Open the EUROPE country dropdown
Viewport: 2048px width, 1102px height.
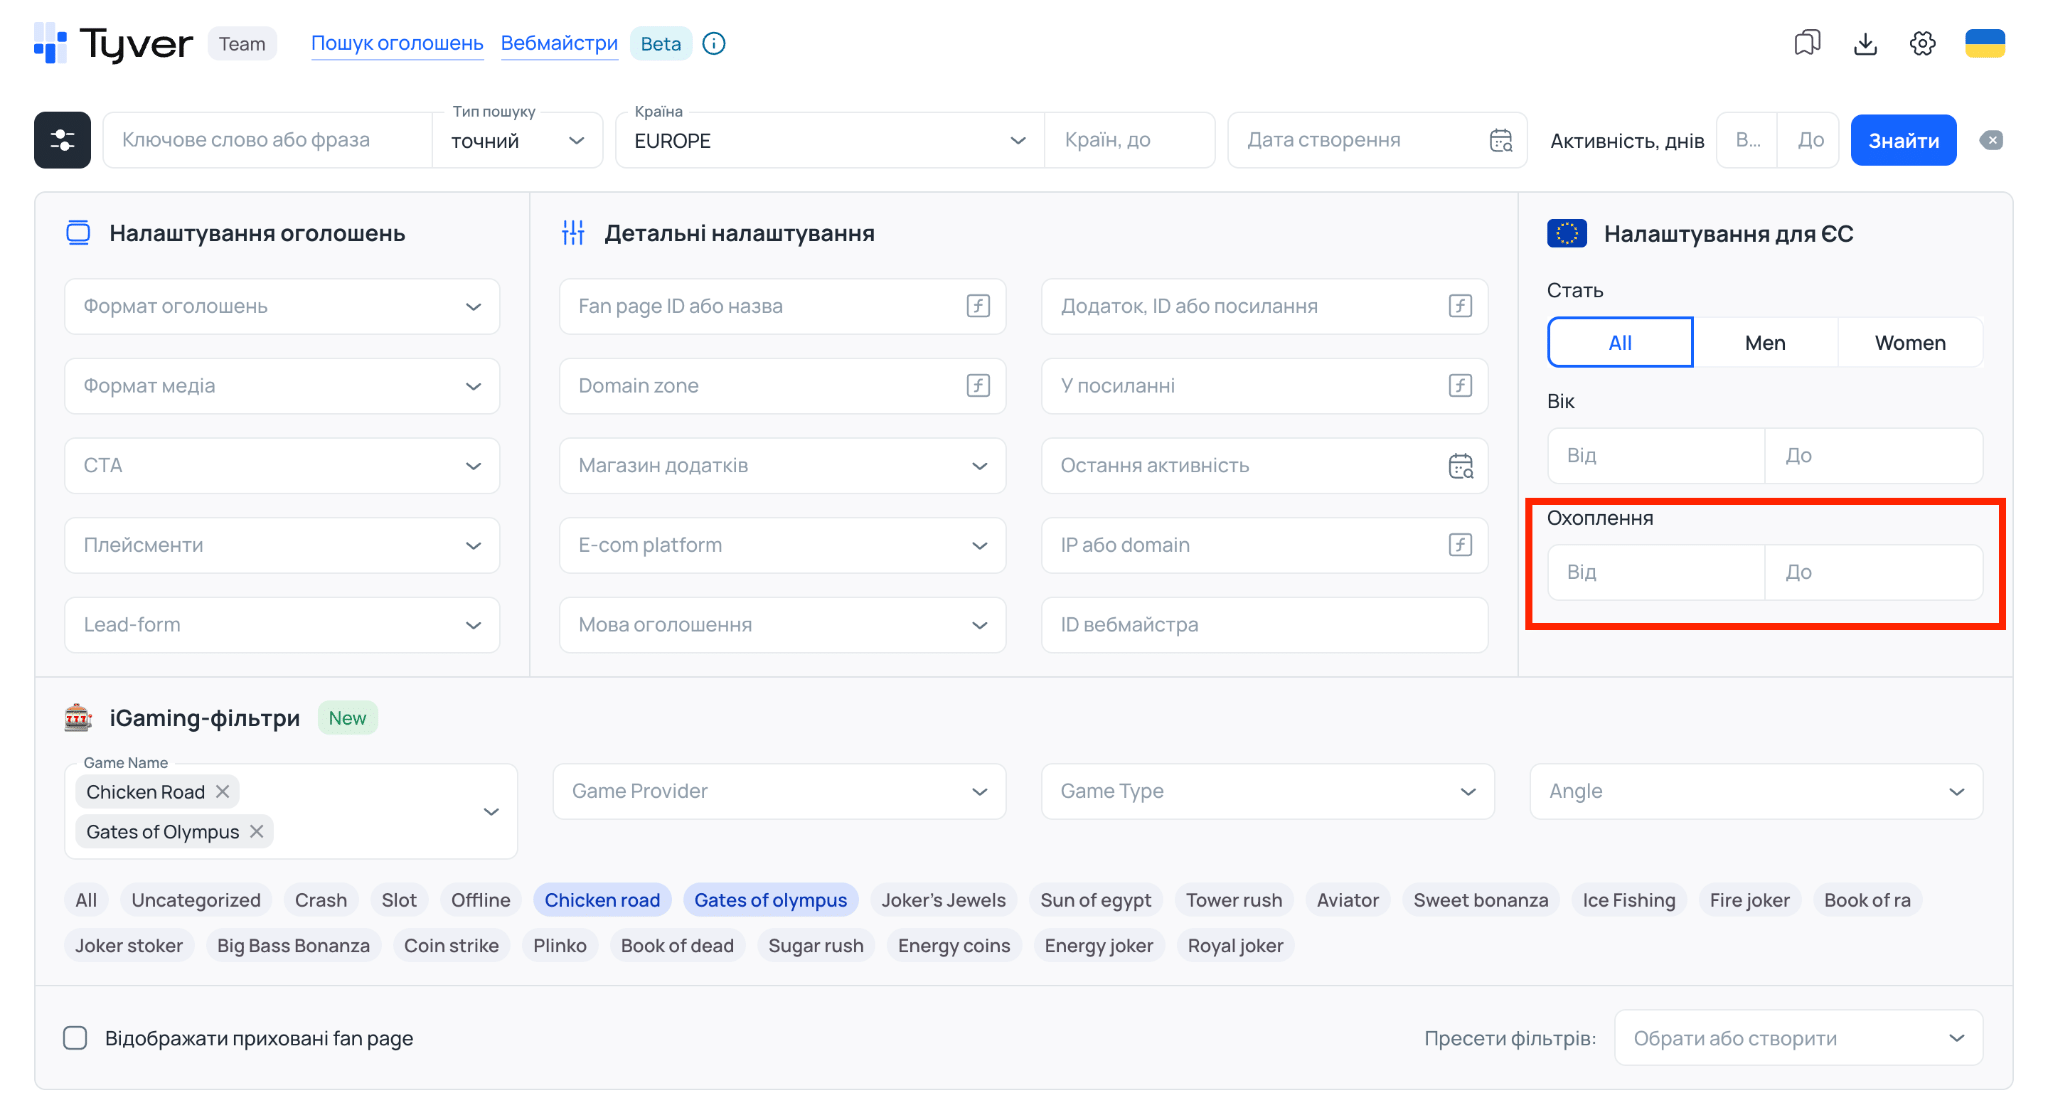pyautogui.click(x=830, y=140)
